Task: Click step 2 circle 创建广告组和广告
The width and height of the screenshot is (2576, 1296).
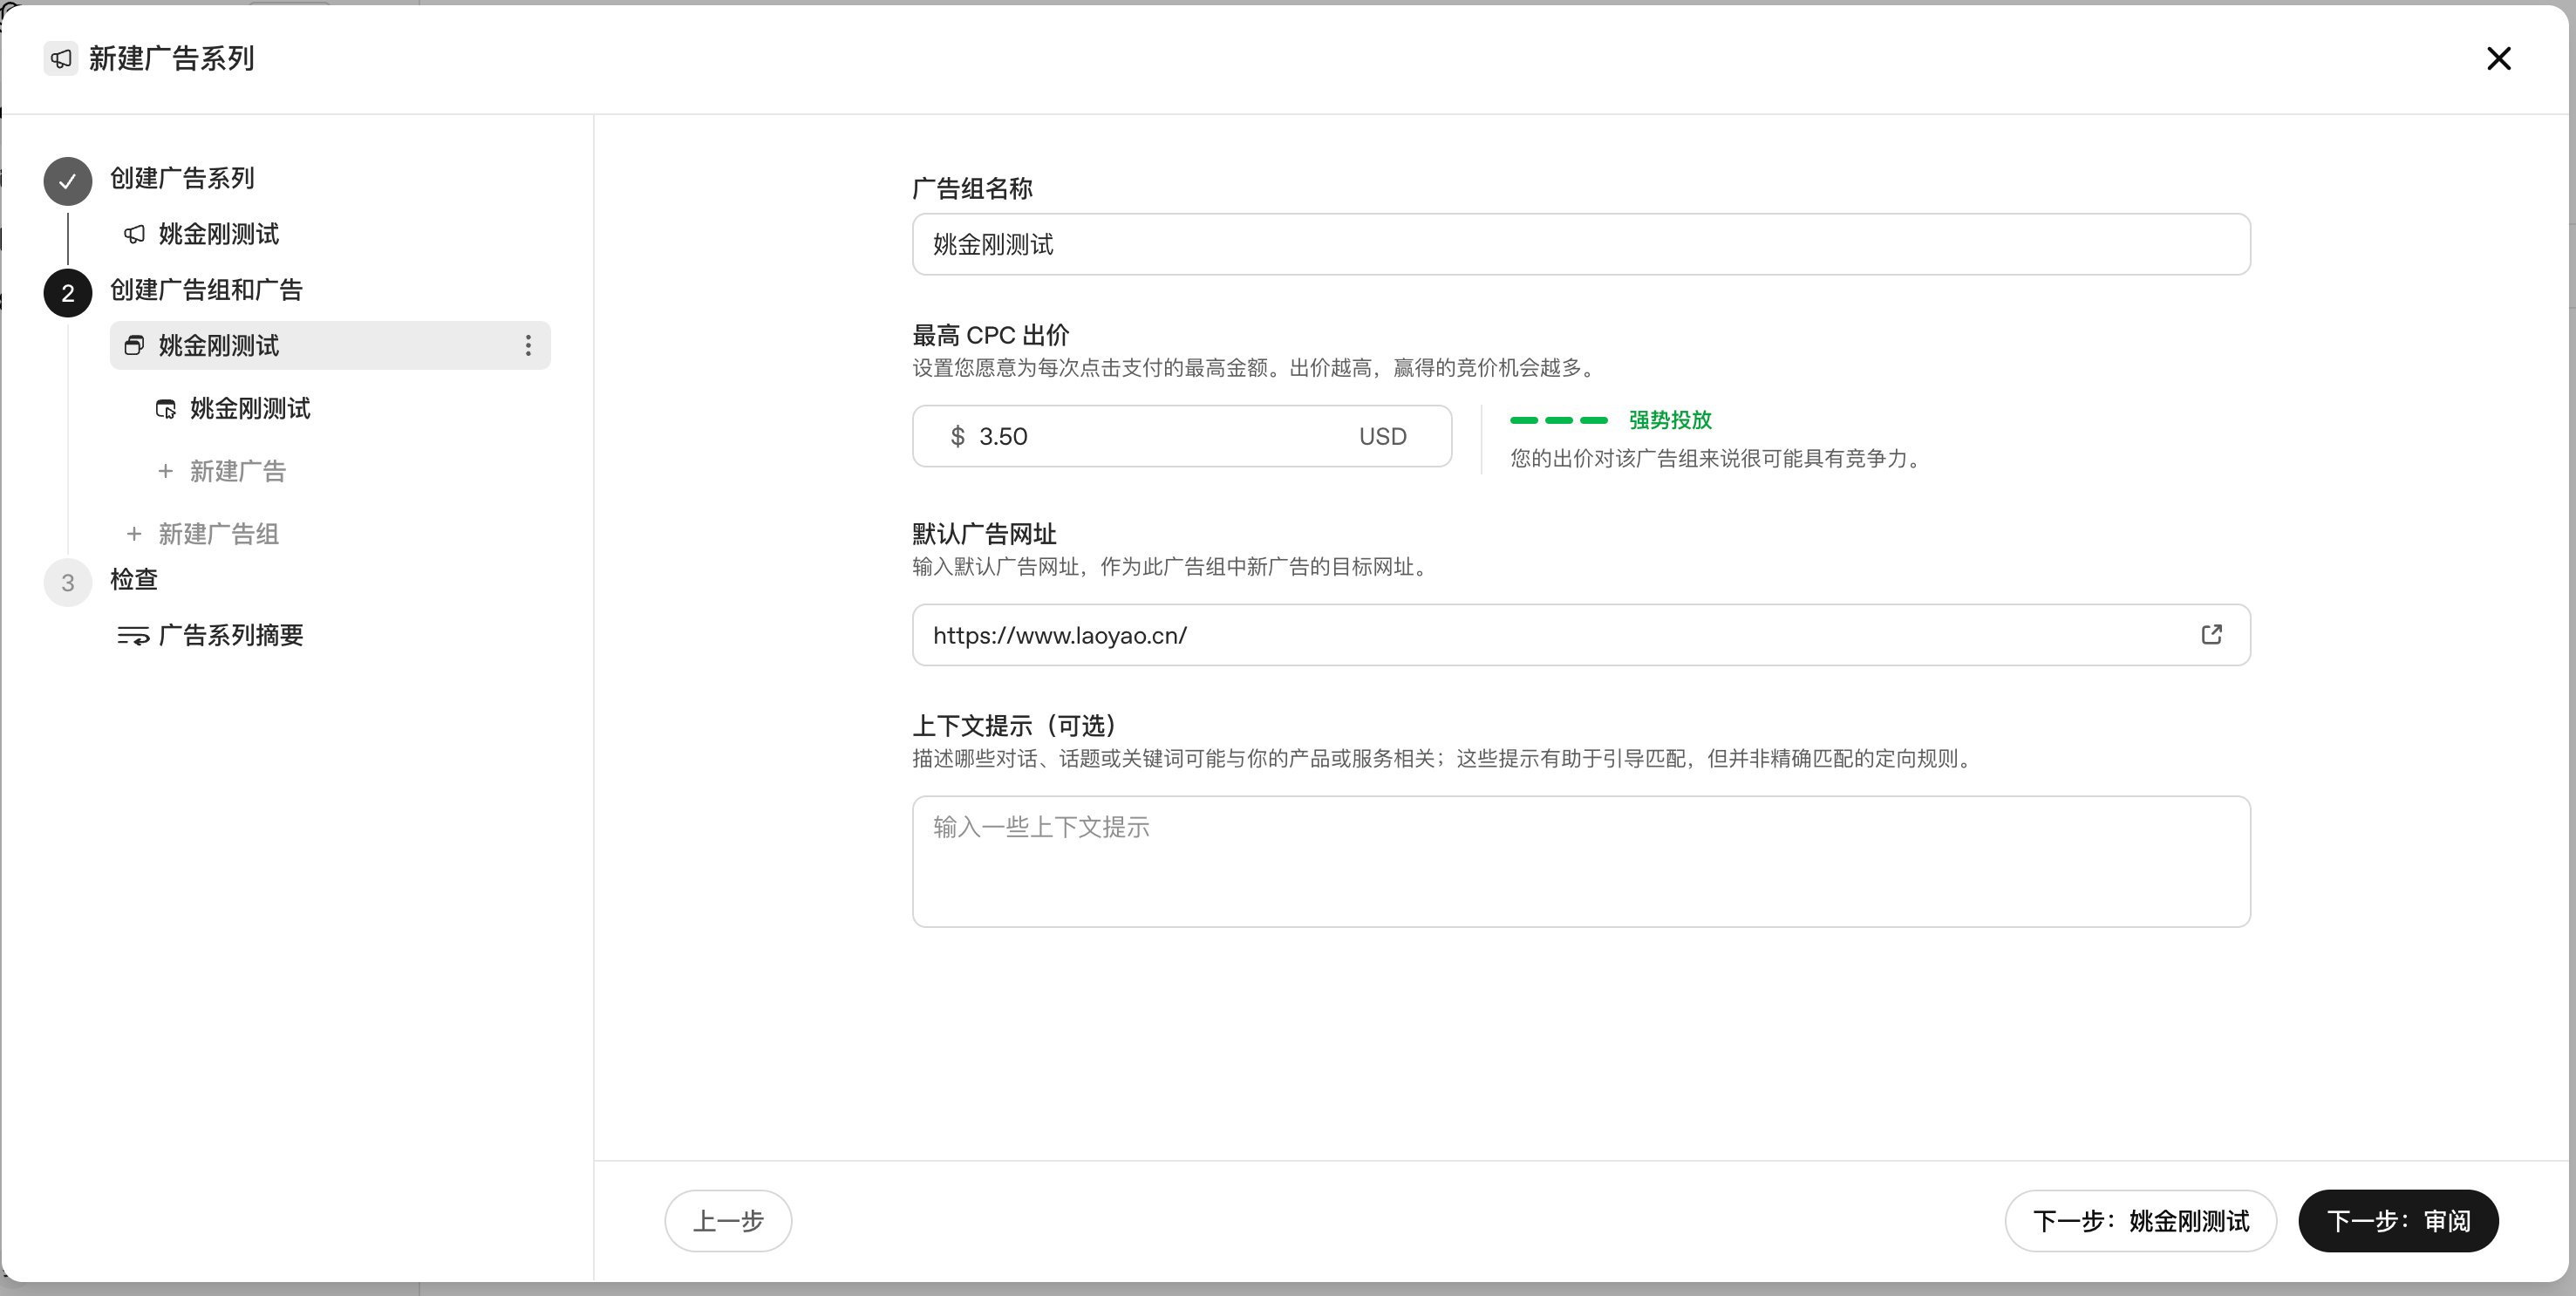Action: pos(68,293)
